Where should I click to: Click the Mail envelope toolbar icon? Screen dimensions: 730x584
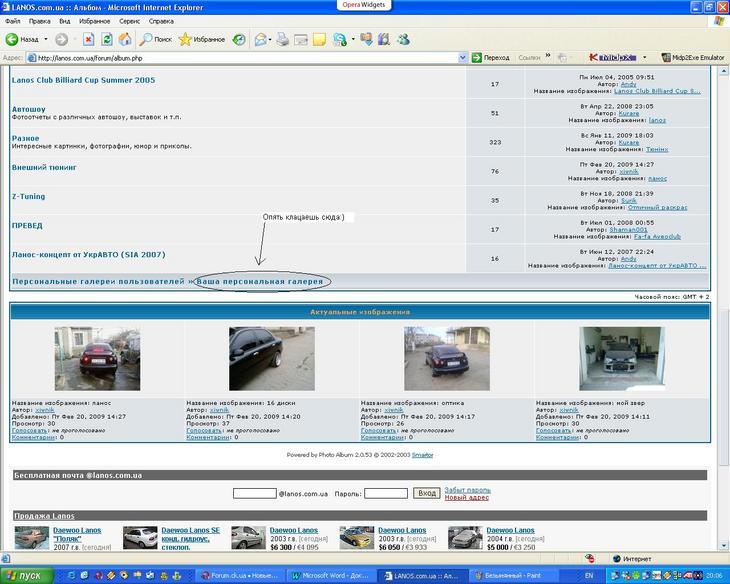pos(259,39)
